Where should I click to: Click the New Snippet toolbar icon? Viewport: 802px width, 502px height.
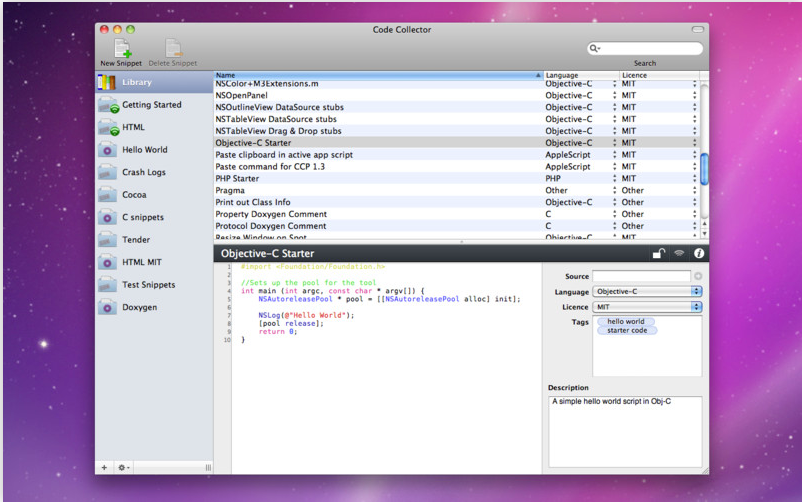tap(122, 48)
